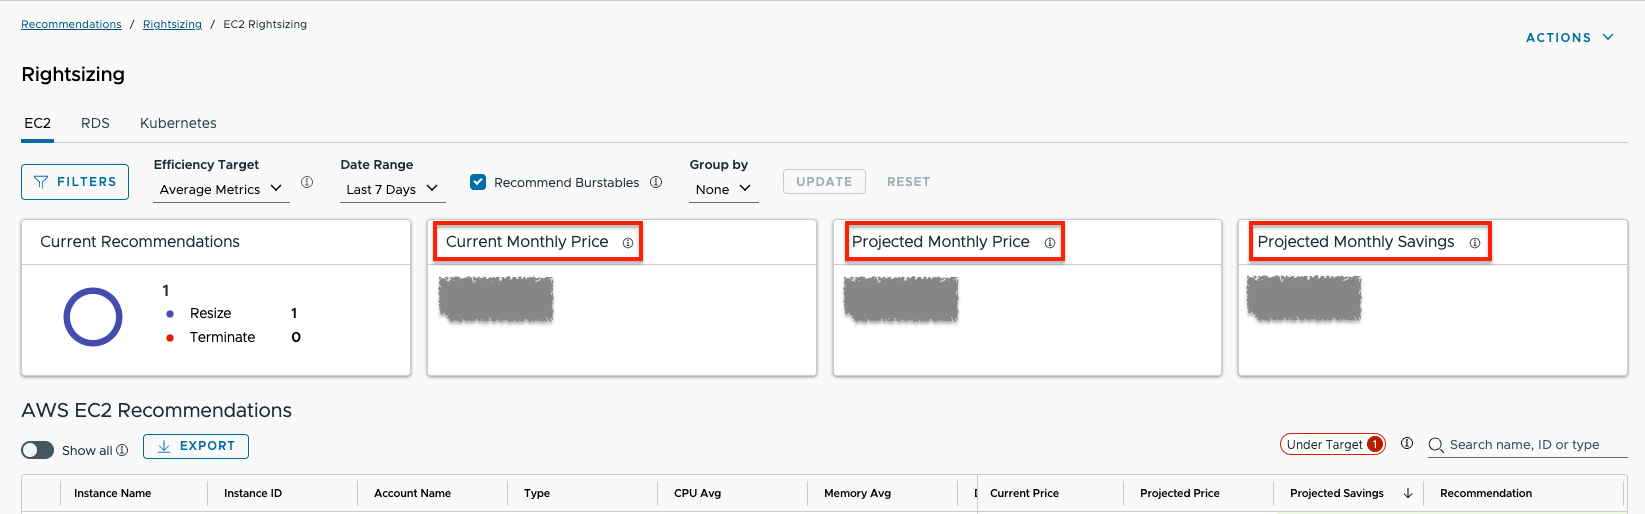The width and height of the screenshot is (1645, 514).
Task: Open the Efficiency Target Average Metrics dropdown
Action: (x=221, y=189)
